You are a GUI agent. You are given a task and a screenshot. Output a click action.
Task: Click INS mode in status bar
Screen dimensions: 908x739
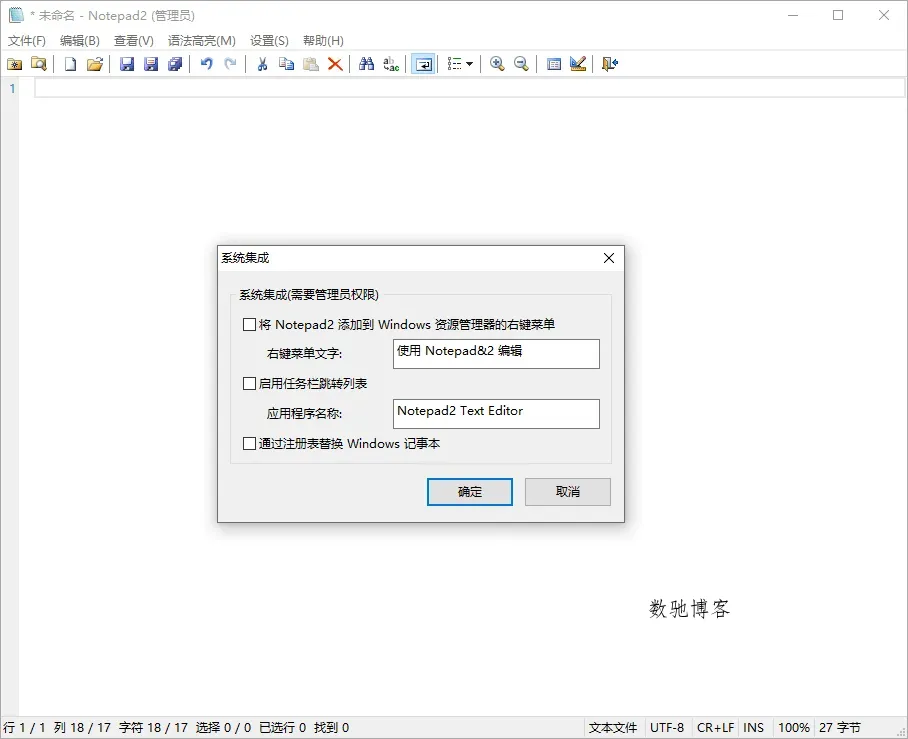[753, 727]
